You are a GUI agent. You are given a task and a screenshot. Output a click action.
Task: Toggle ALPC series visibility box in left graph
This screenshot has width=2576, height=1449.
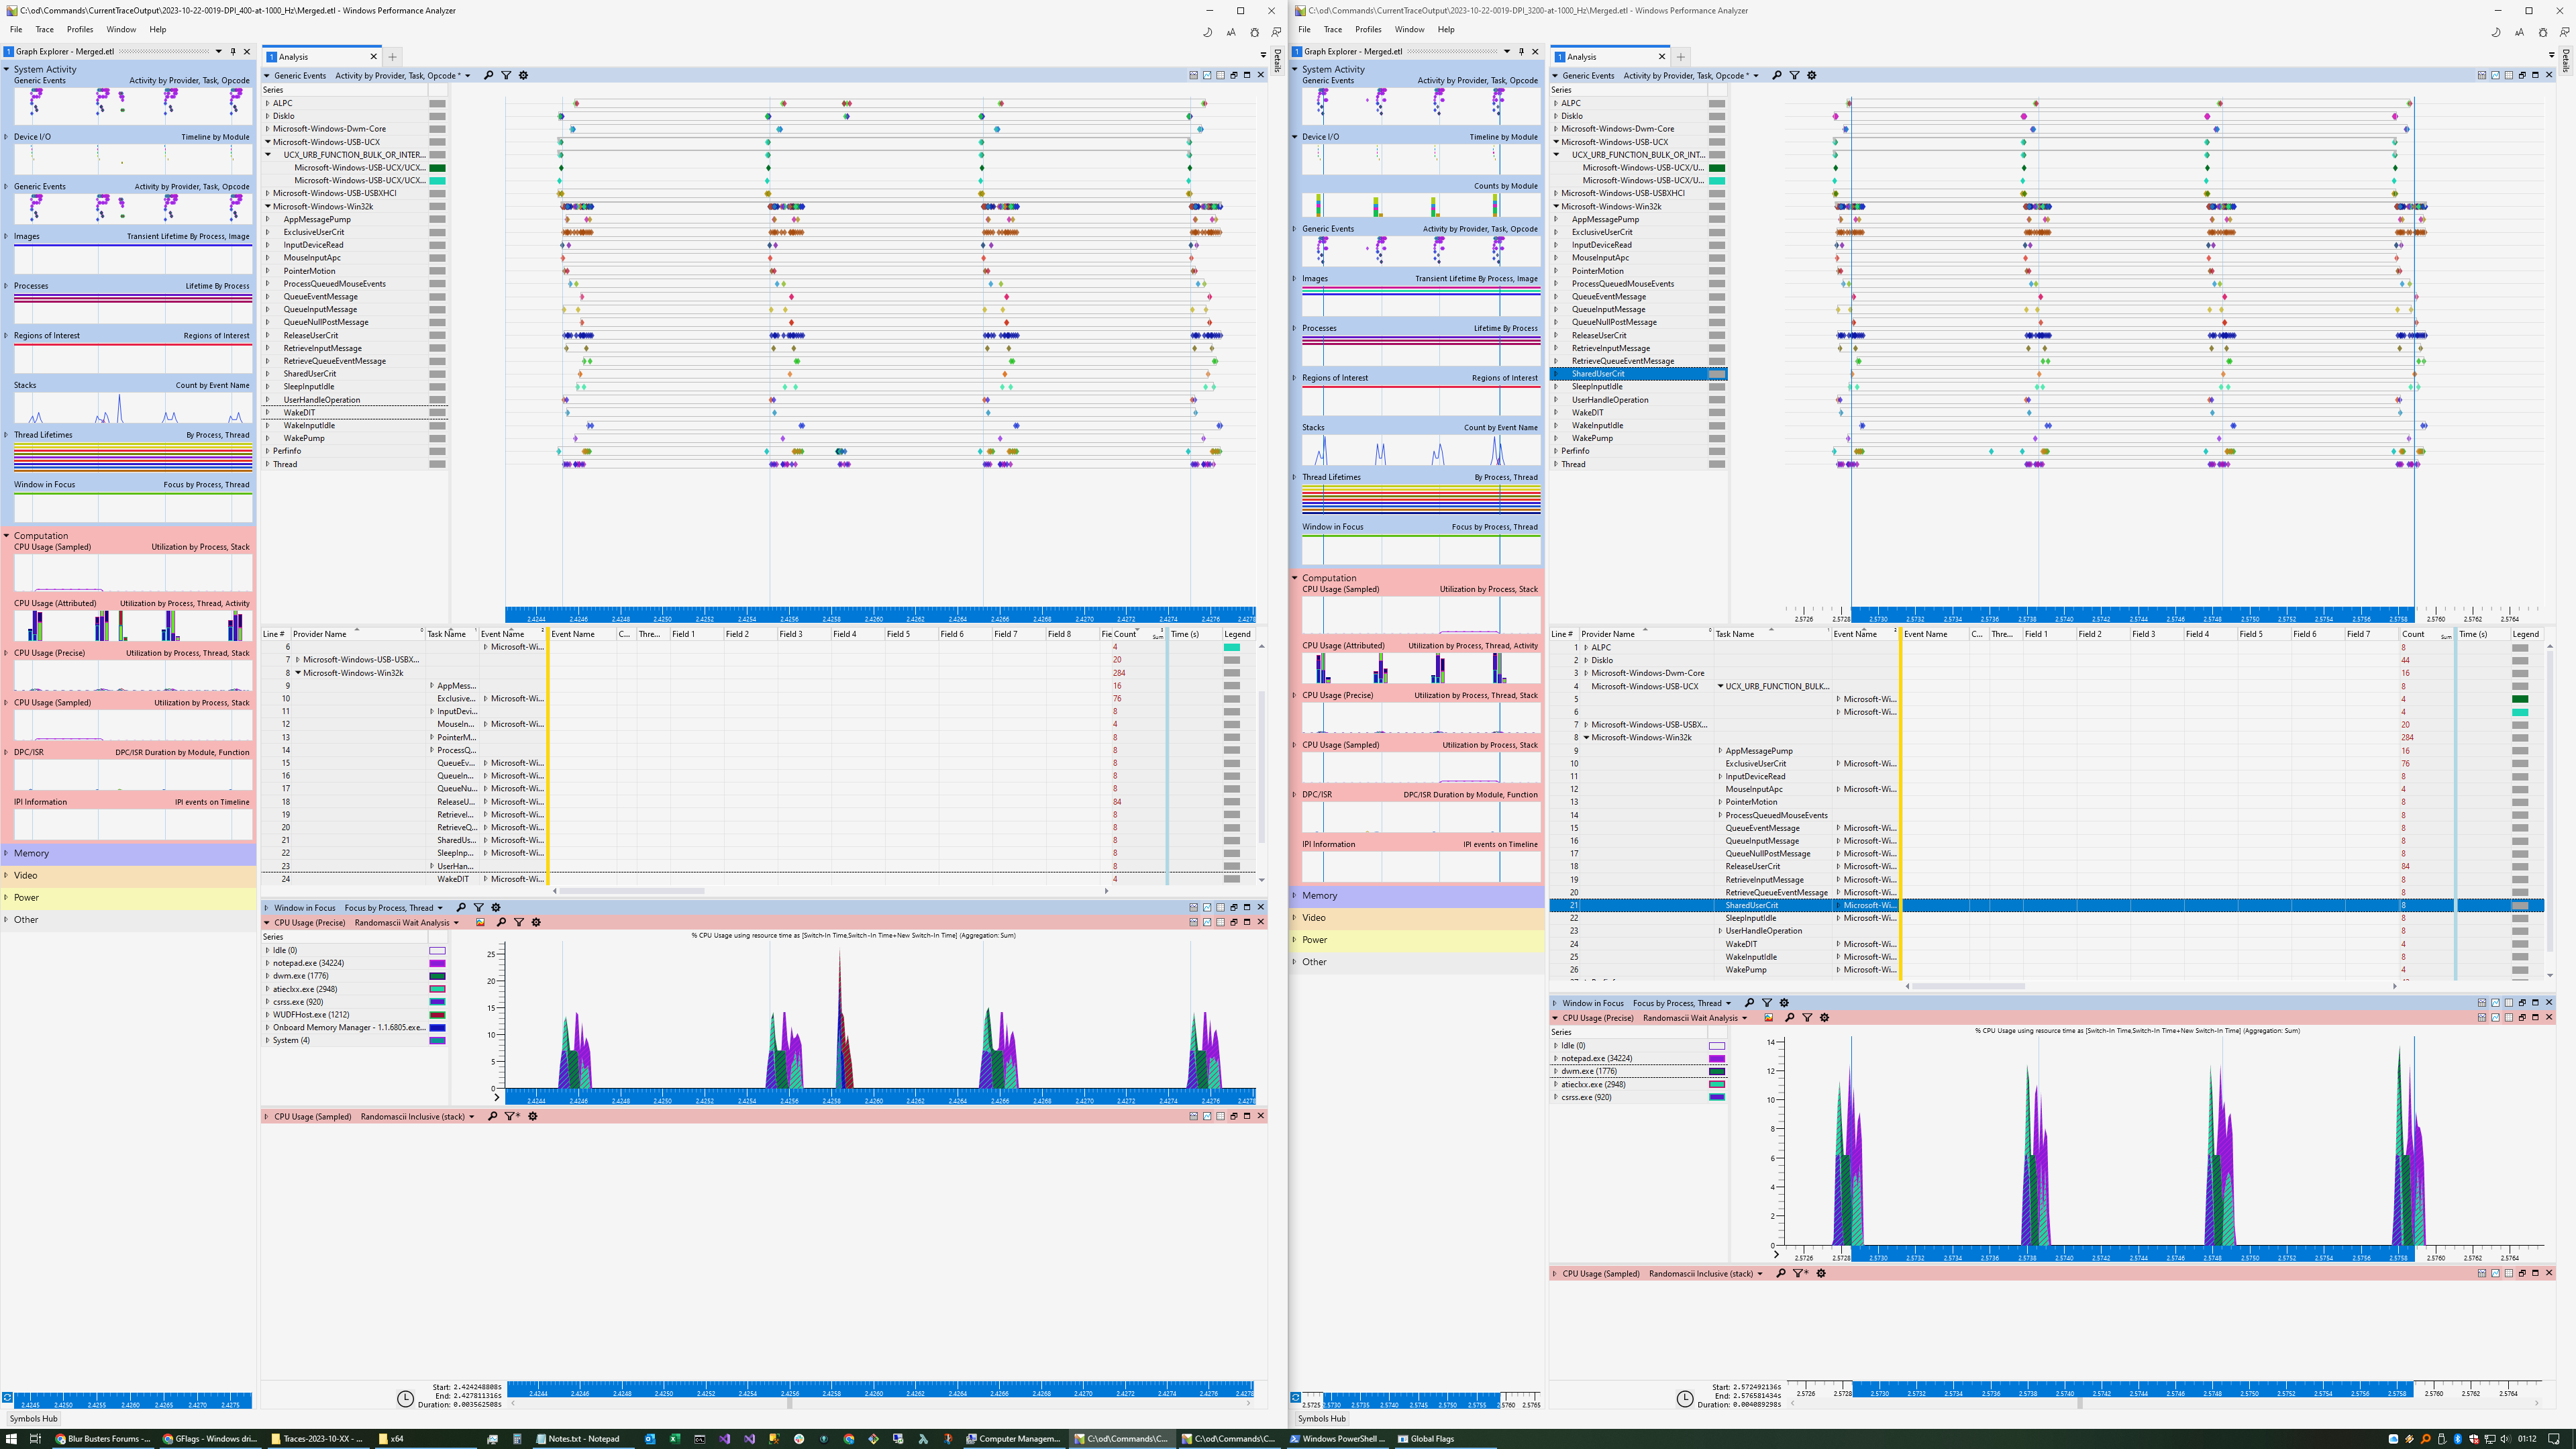coord(437,103)
